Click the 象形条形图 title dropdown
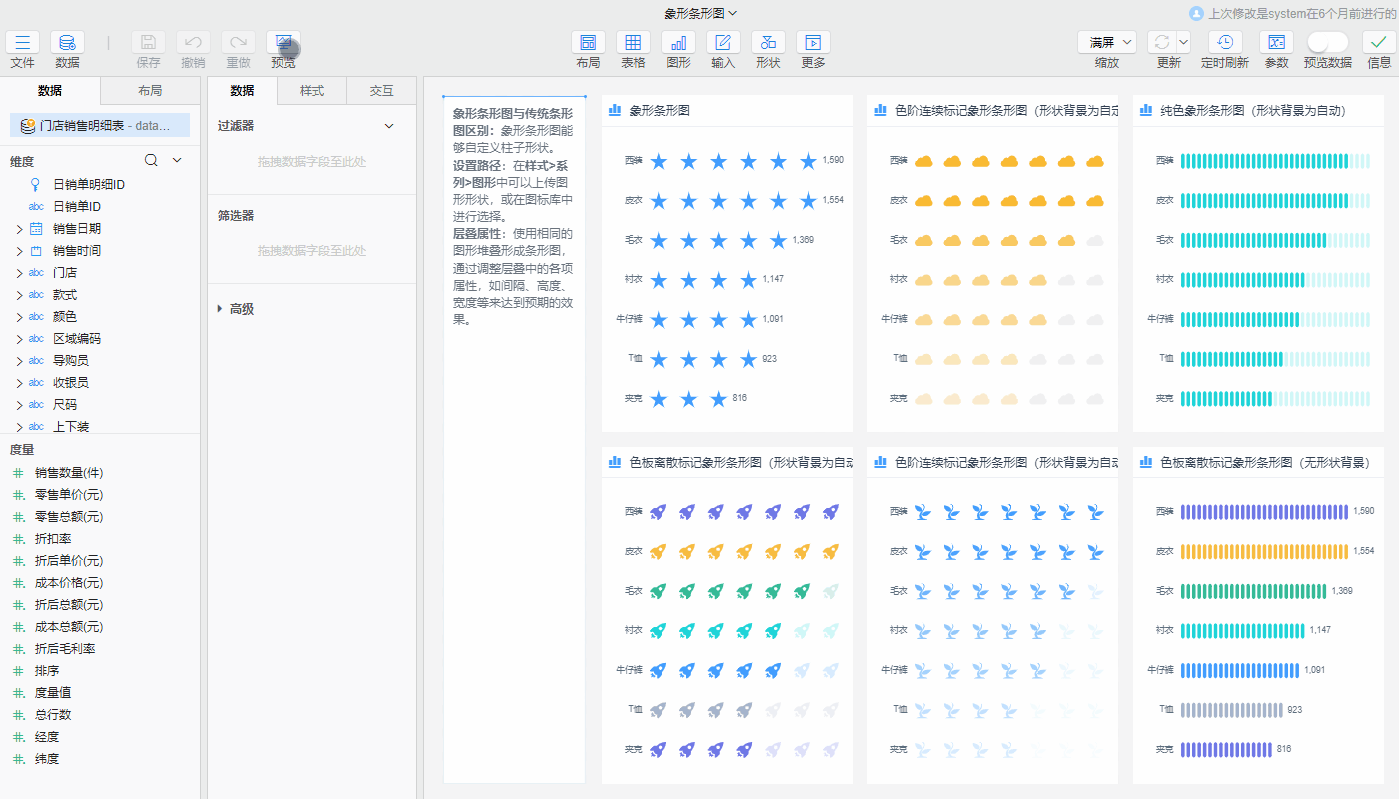Screen dimensions: 1399x799 pyautogui.click(x=700, y=13)
